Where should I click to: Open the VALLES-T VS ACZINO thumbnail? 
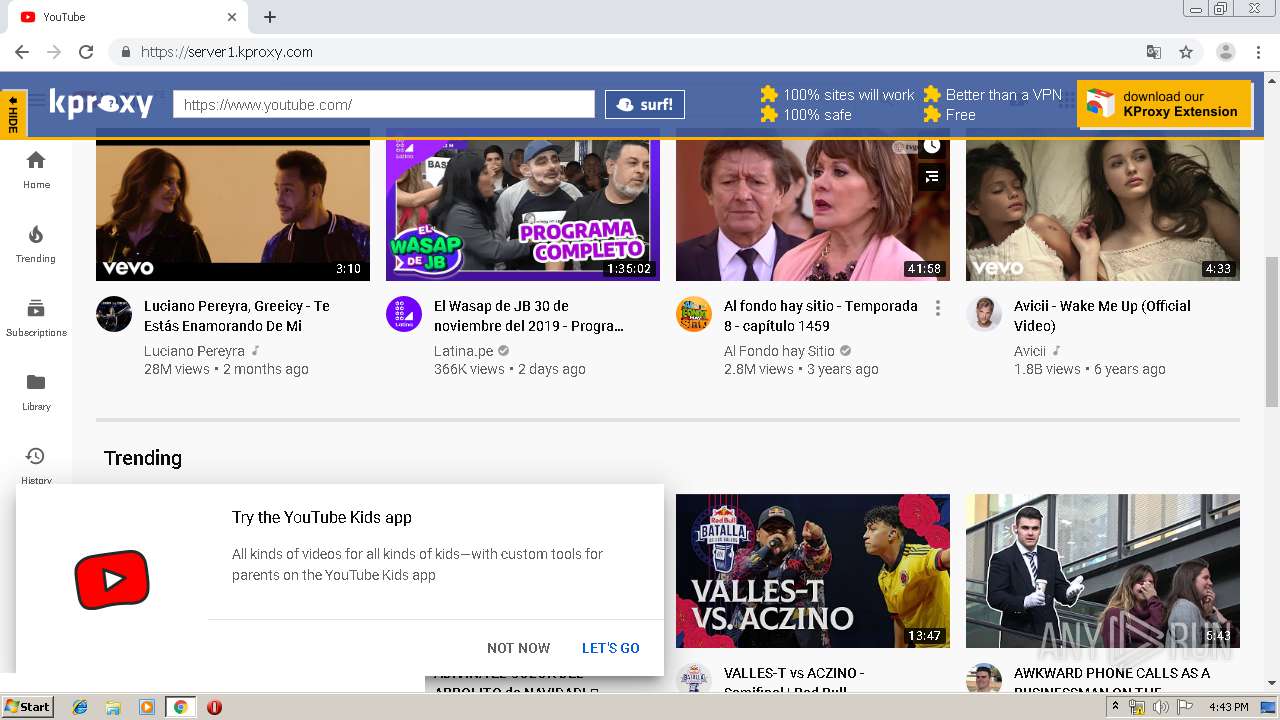point(813,571)
